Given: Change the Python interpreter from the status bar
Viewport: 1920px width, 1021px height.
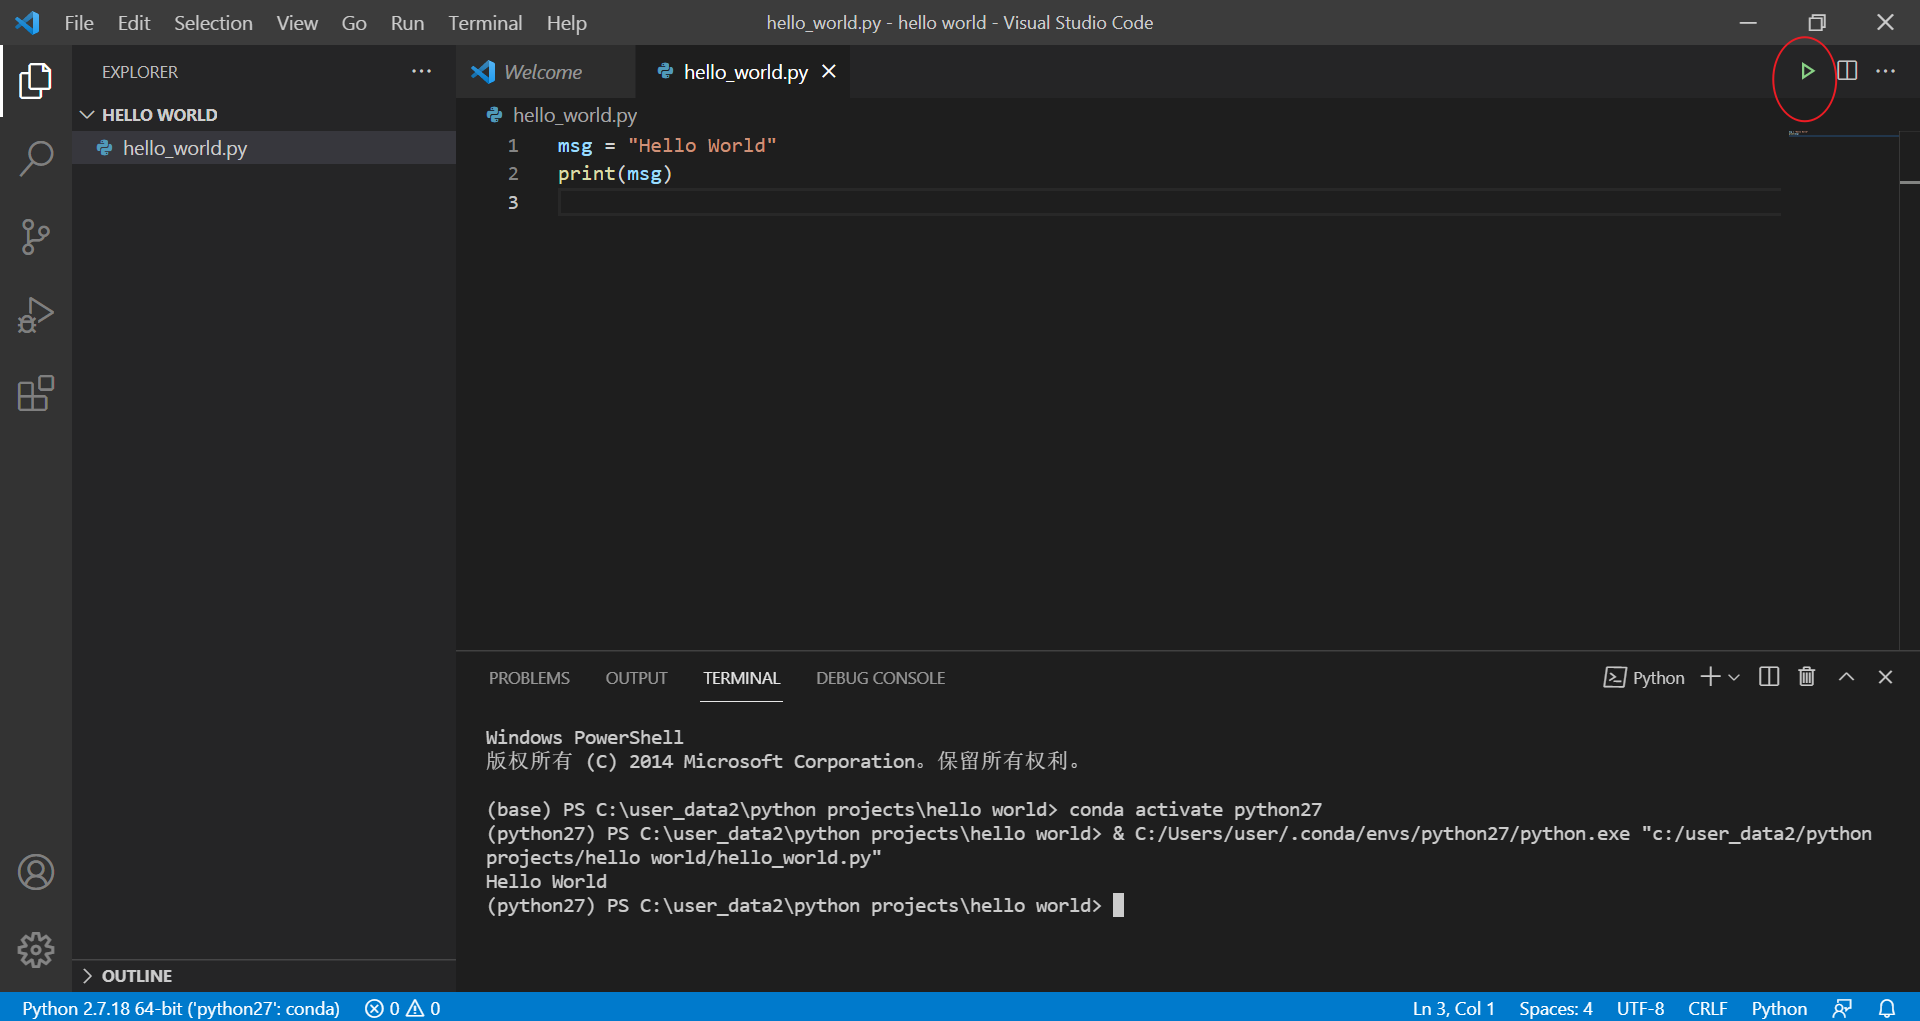Looking at the screenshot, I should click(178, 1008).
